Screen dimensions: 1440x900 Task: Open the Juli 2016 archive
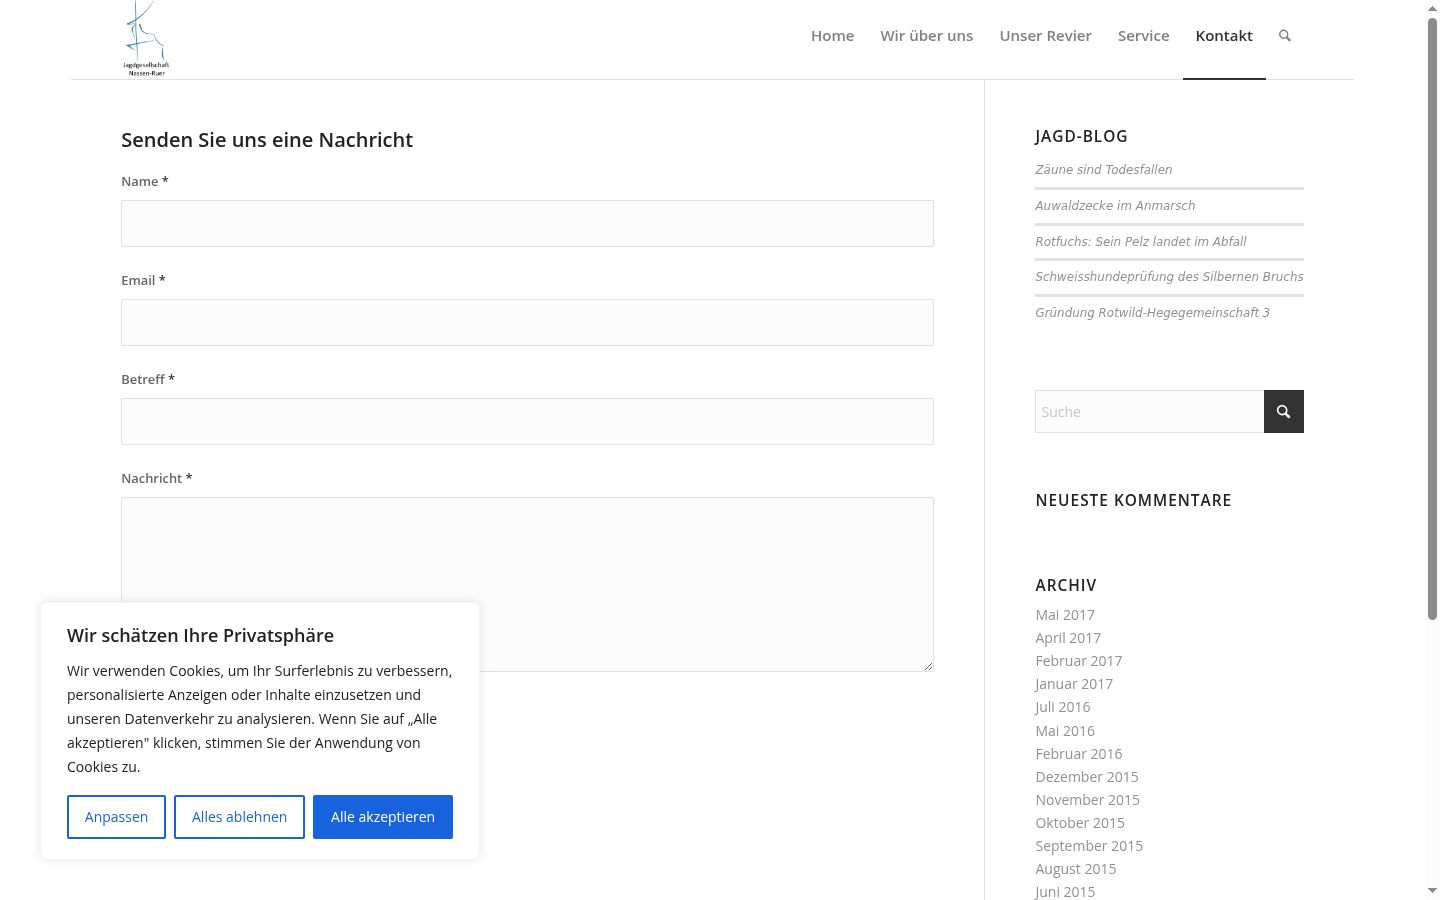tap(1063, 707)
